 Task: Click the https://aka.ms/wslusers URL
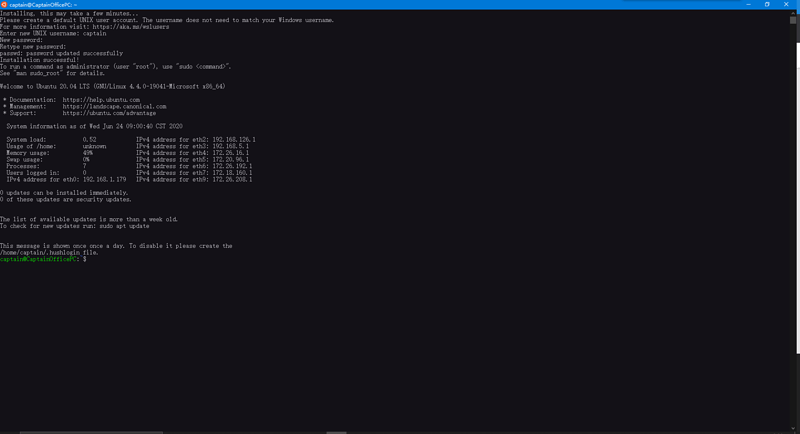pos(131,27)
